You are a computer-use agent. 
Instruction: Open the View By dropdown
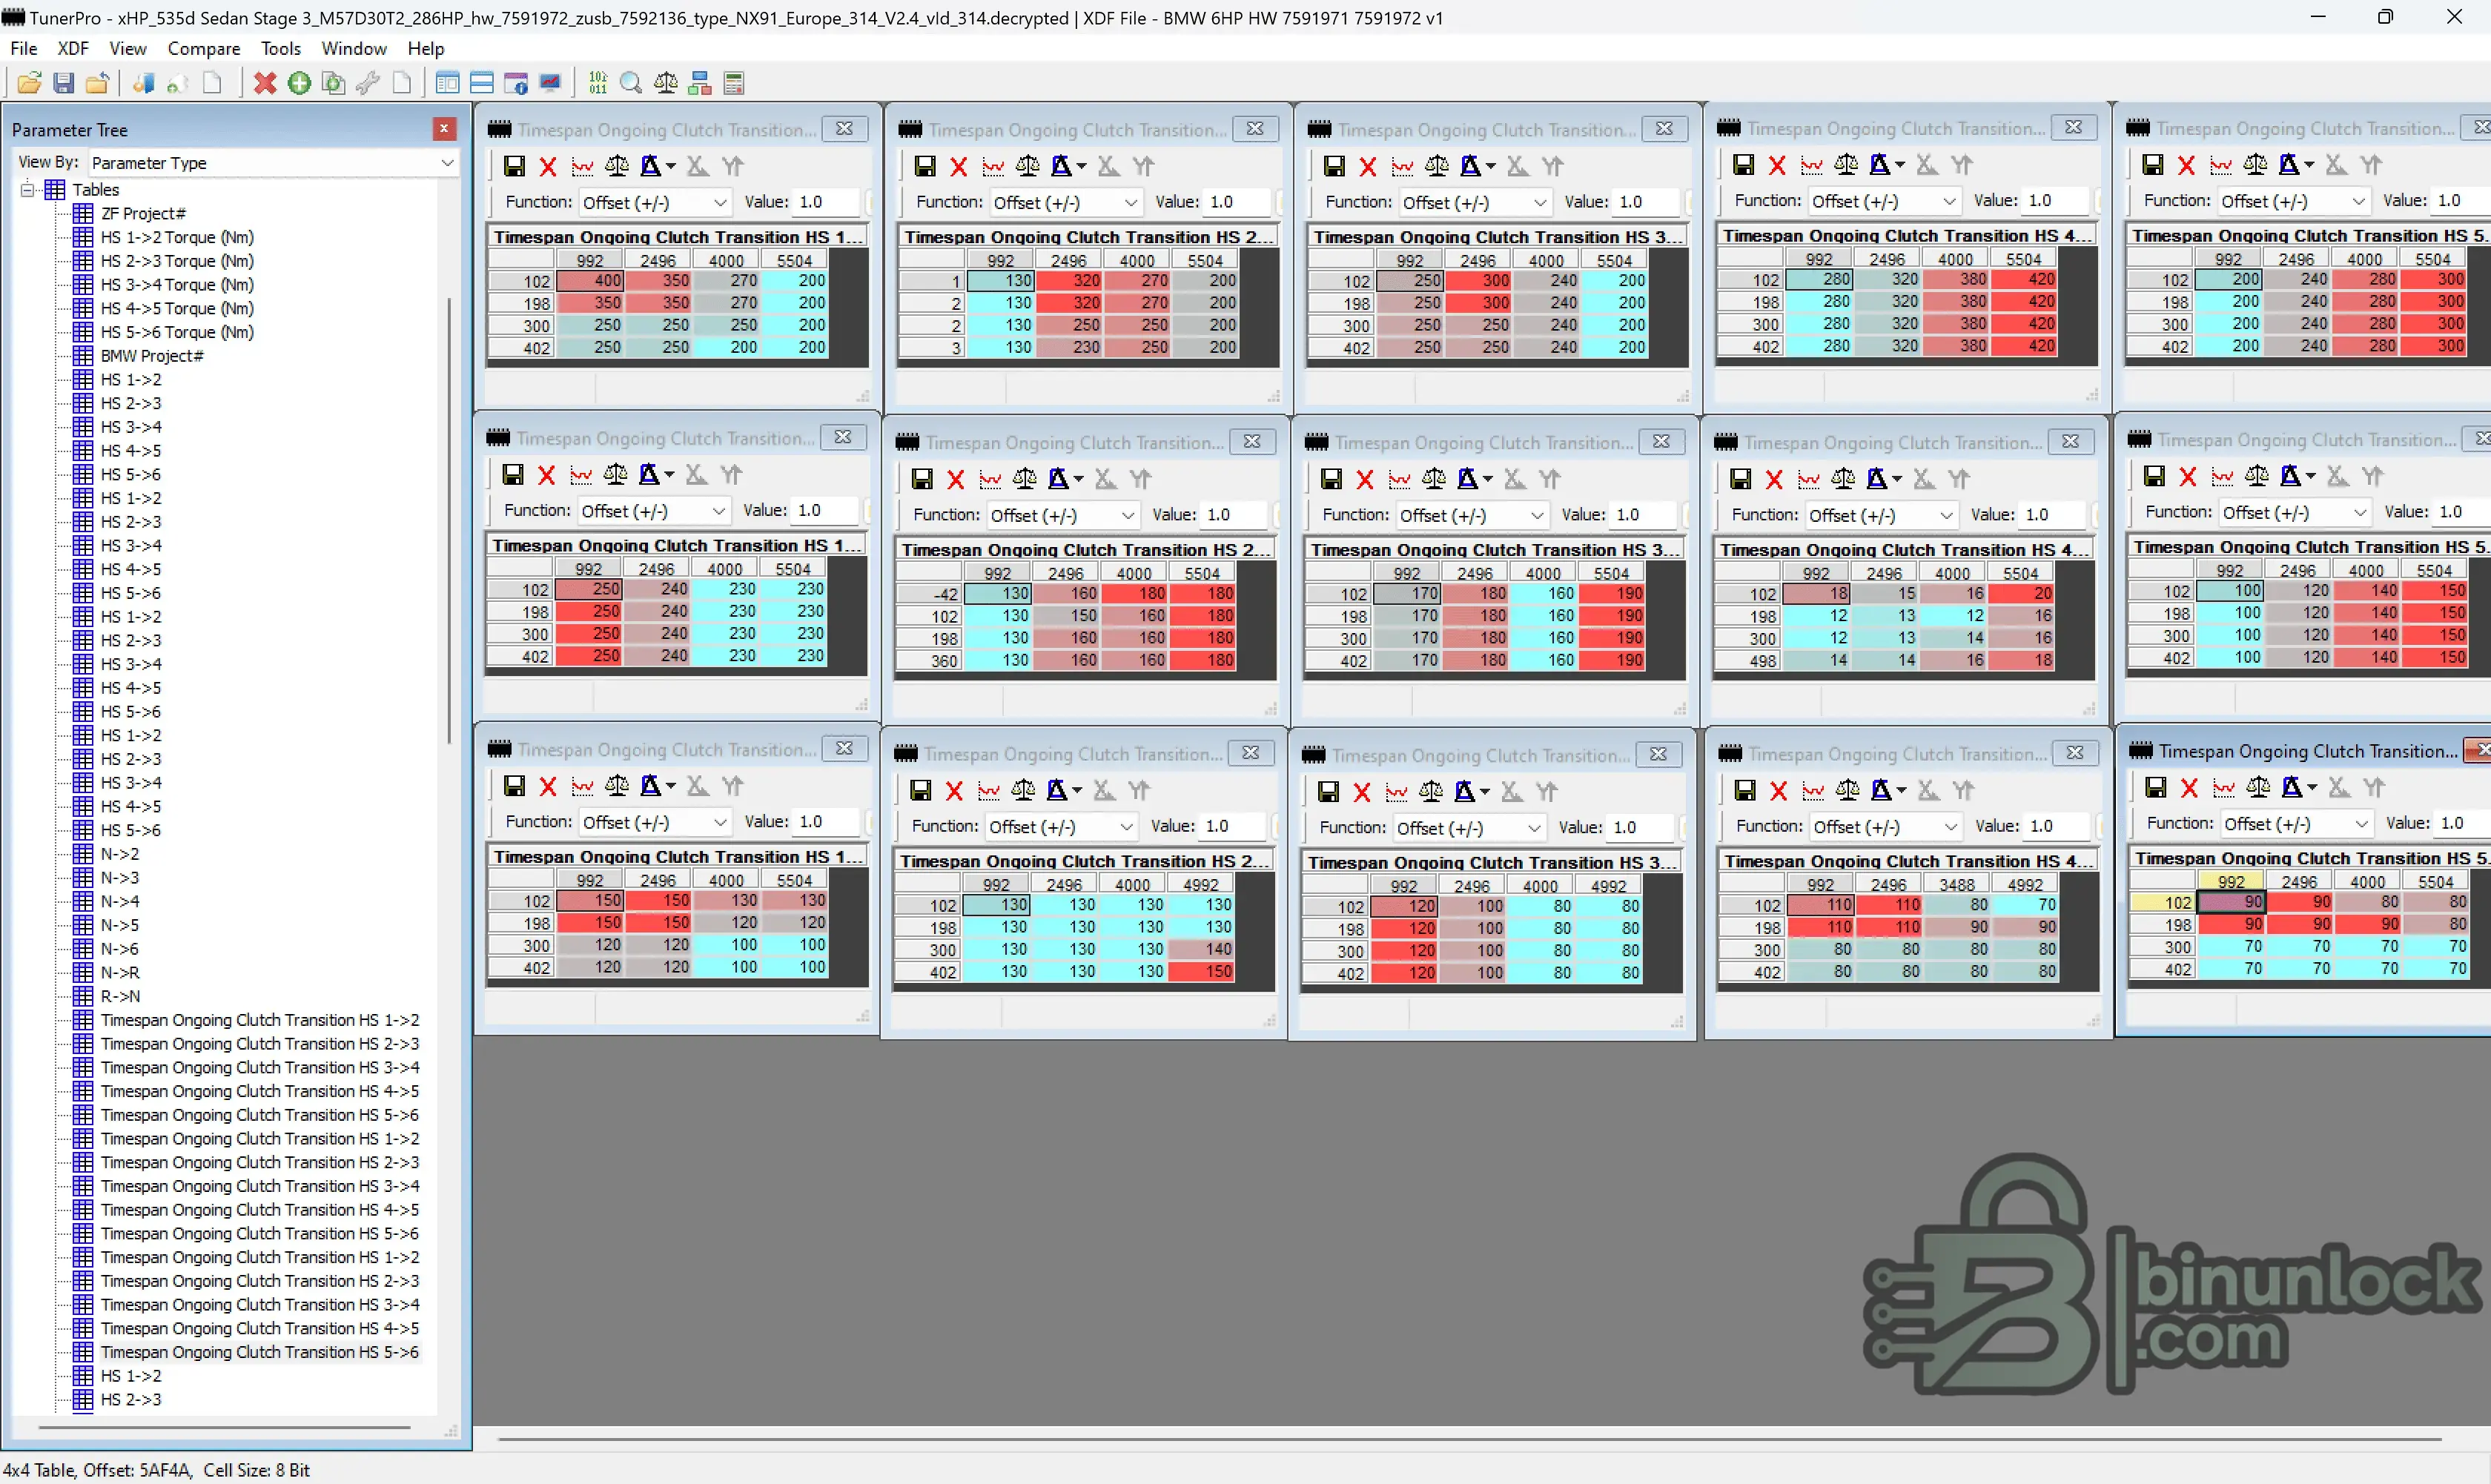(447, 162)
